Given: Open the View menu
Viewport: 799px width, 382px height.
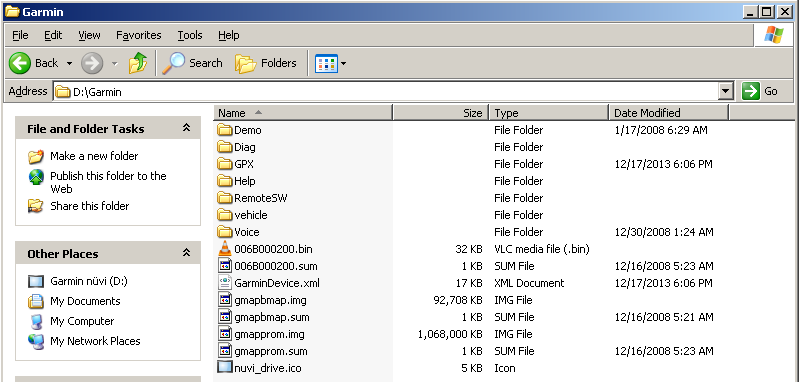Looking at the screenshot, I should [89, 35].
